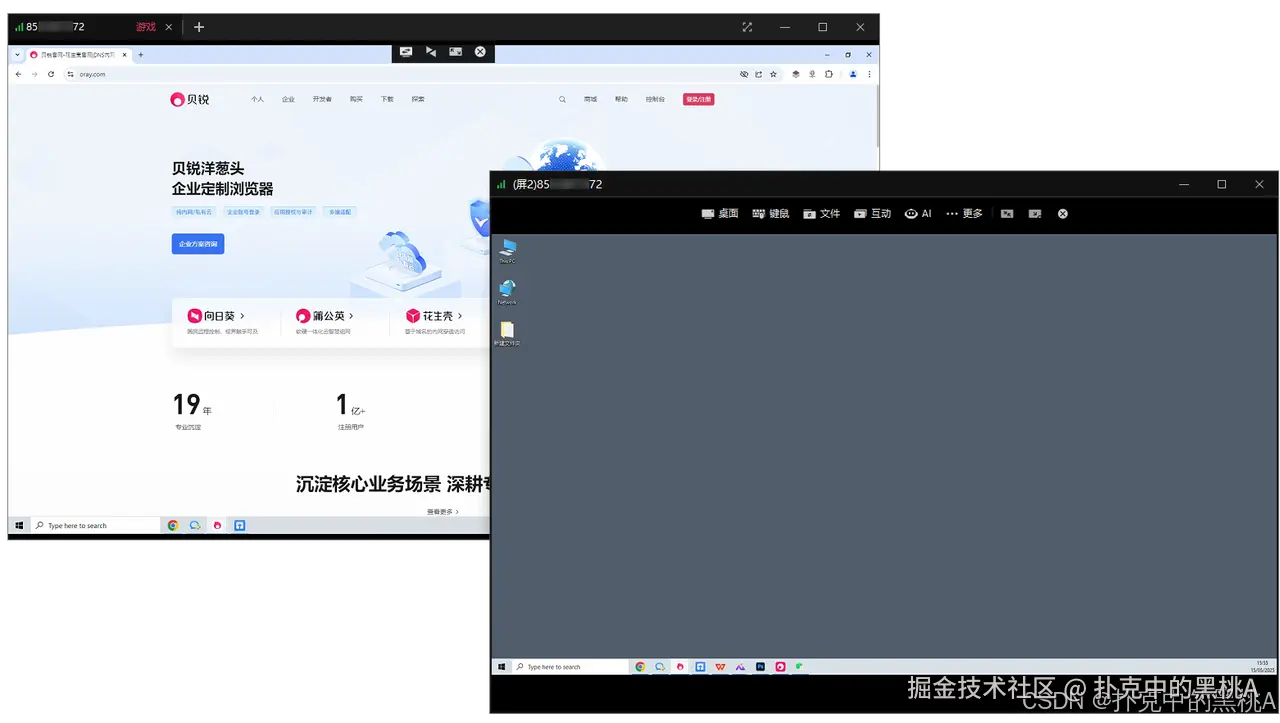Open Chrome profile avatar
The image size is (1280, 723).
(853, 74)
